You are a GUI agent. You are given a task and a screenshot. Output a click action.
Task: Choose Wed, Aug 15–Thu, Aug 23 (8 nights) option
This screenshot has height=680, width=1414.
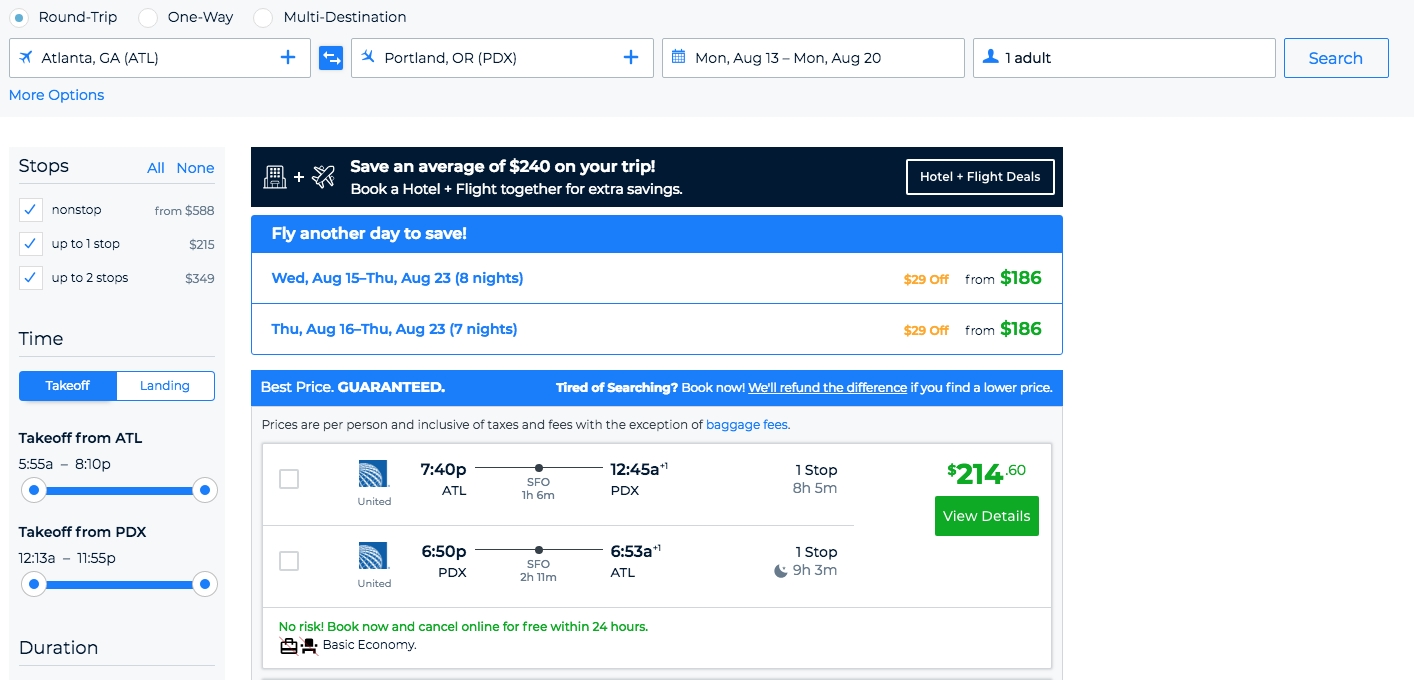[x=657, y=278]
